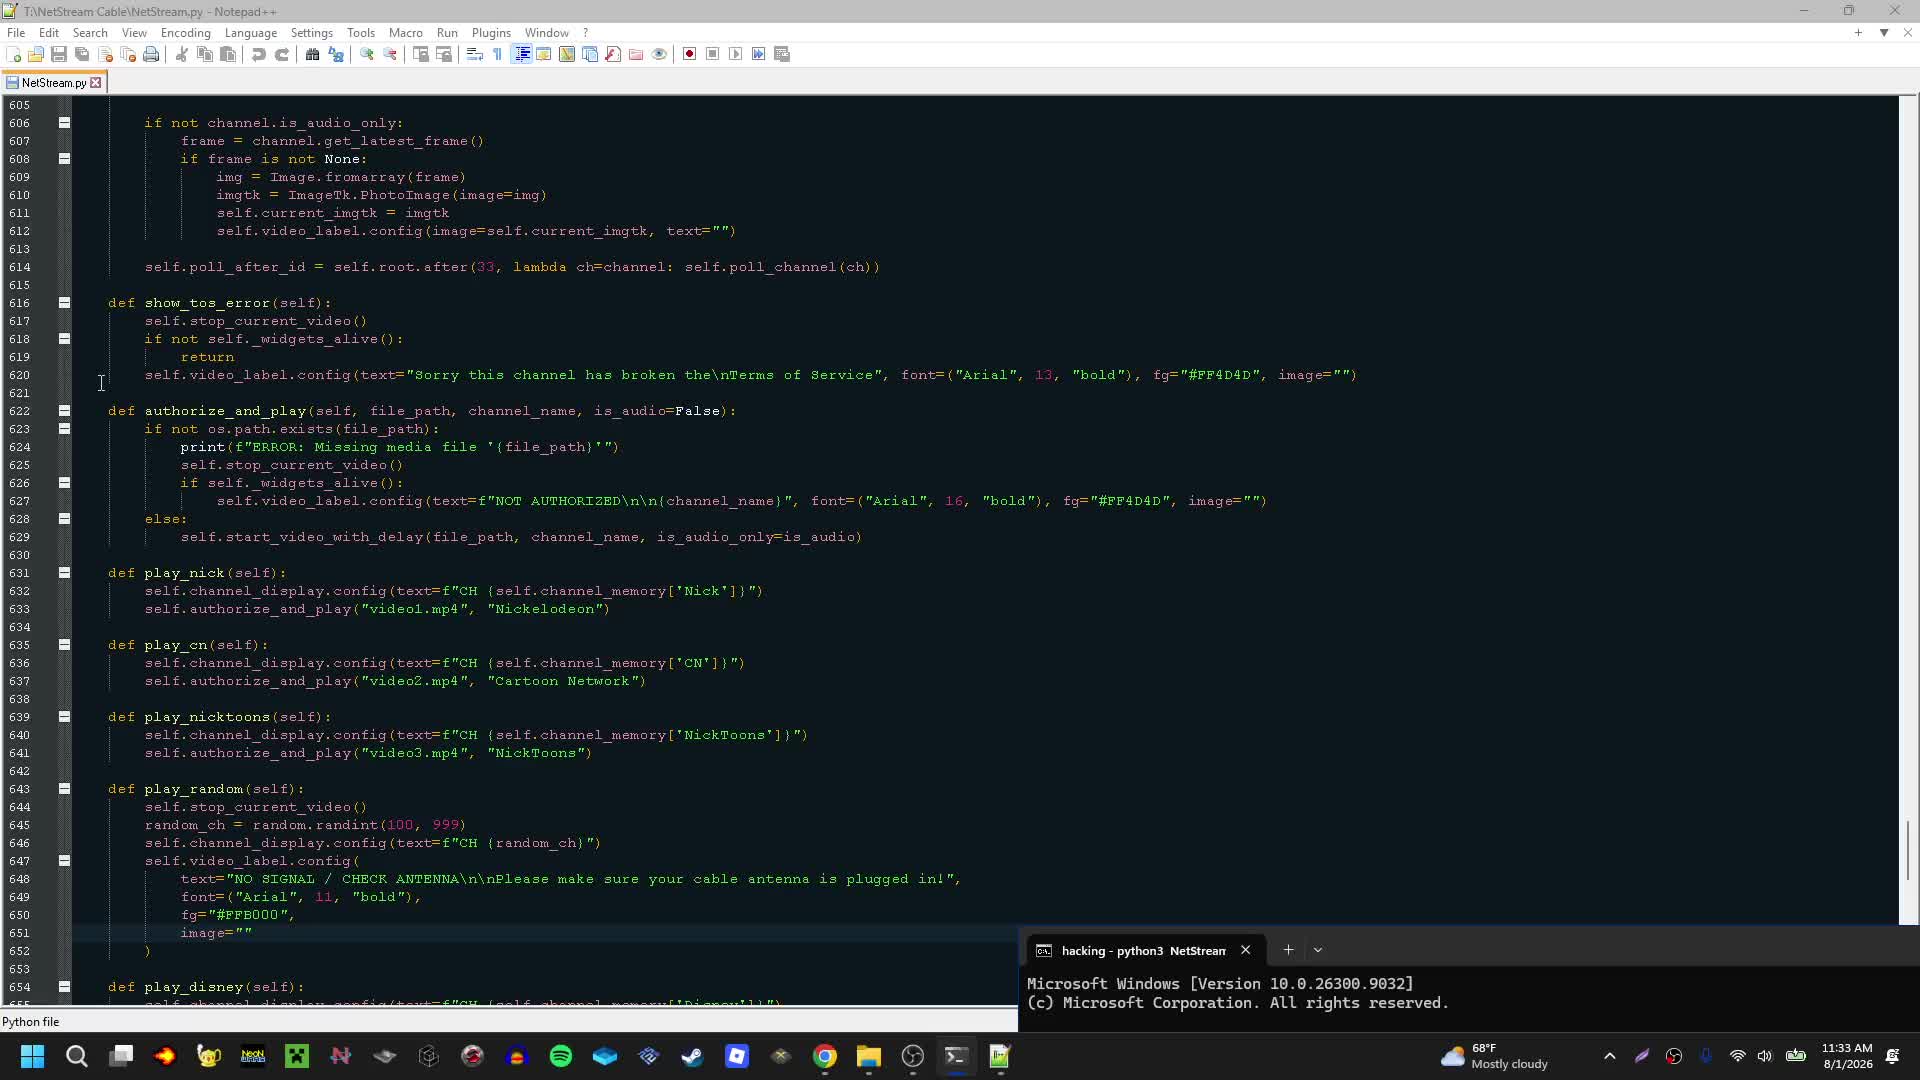1920x1080 pixels.
Task: Start macro recording red button
Action: coord(689,54)
